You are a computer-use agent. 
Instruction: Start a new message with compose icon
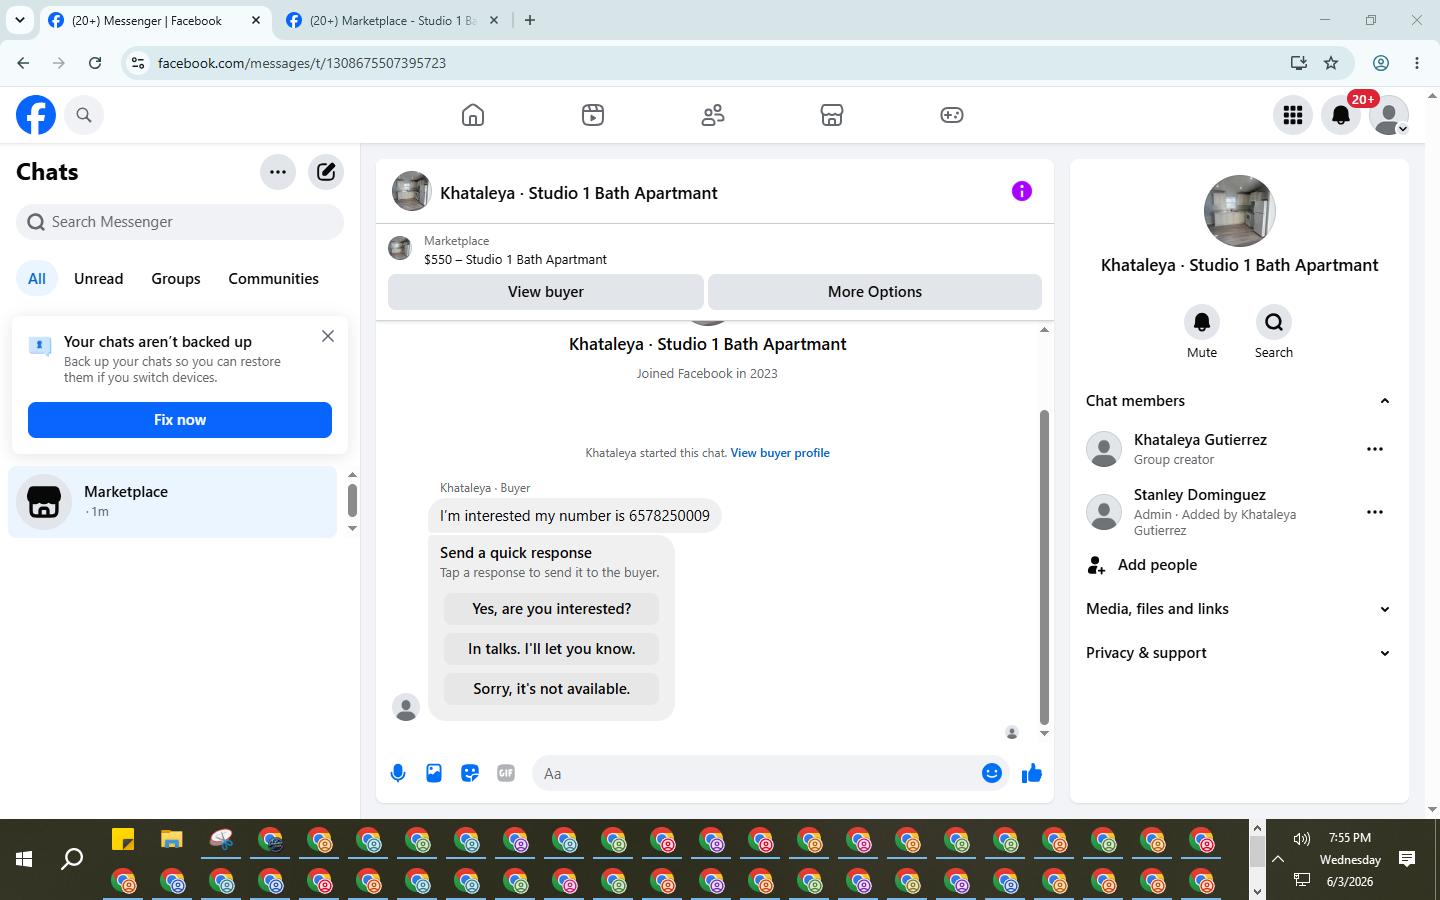point(326,172)
